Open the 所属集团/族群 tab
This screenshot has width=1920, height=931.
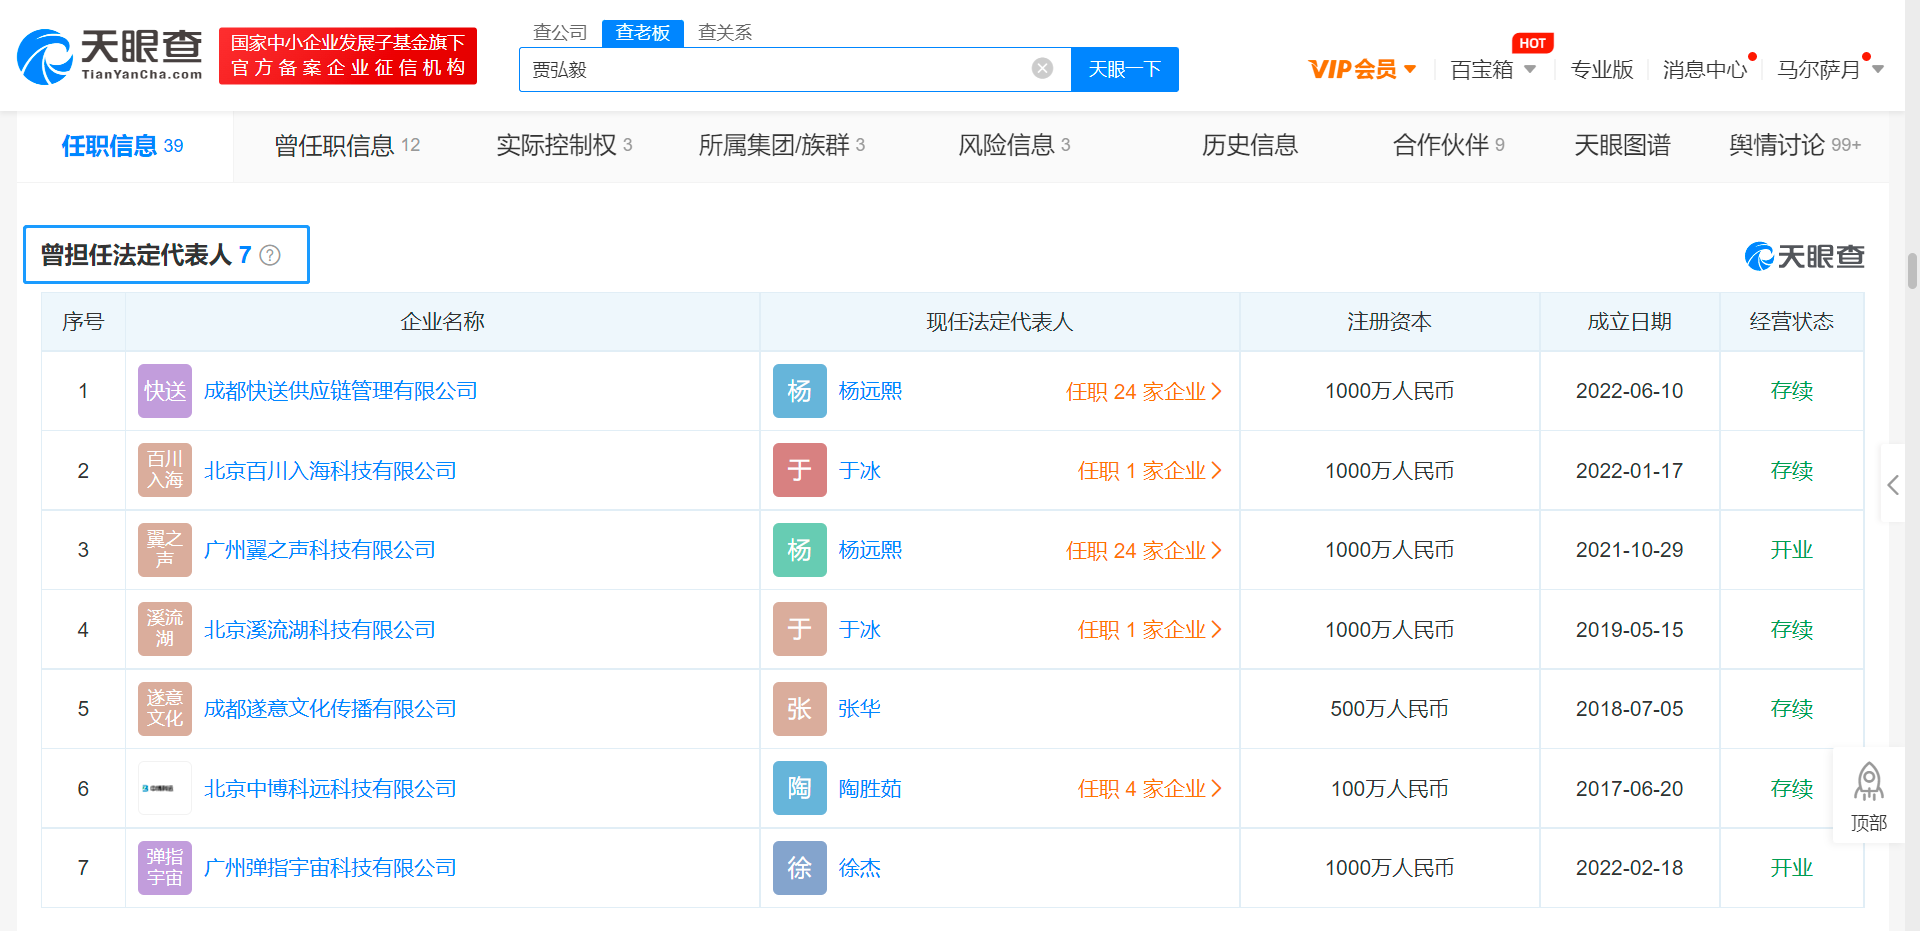(781, 145)
